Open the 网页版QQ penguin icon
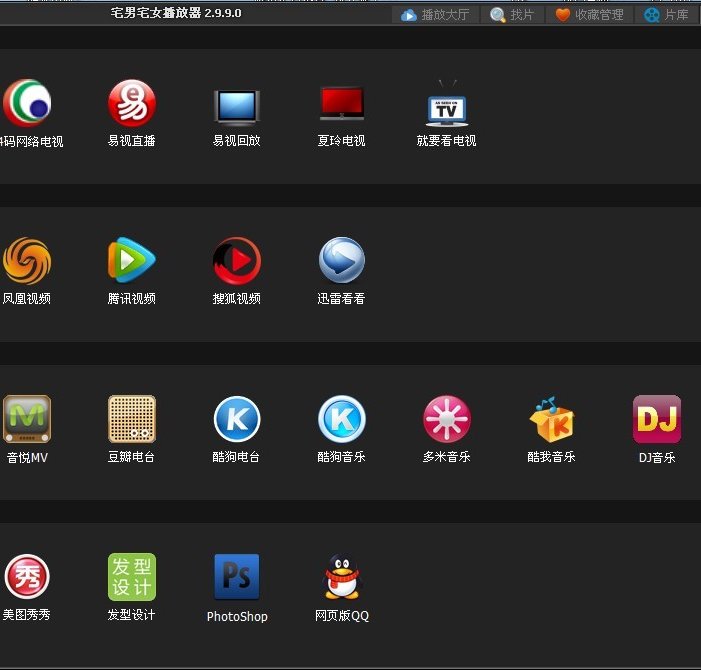Screen dimensions: 701x670 342,577
